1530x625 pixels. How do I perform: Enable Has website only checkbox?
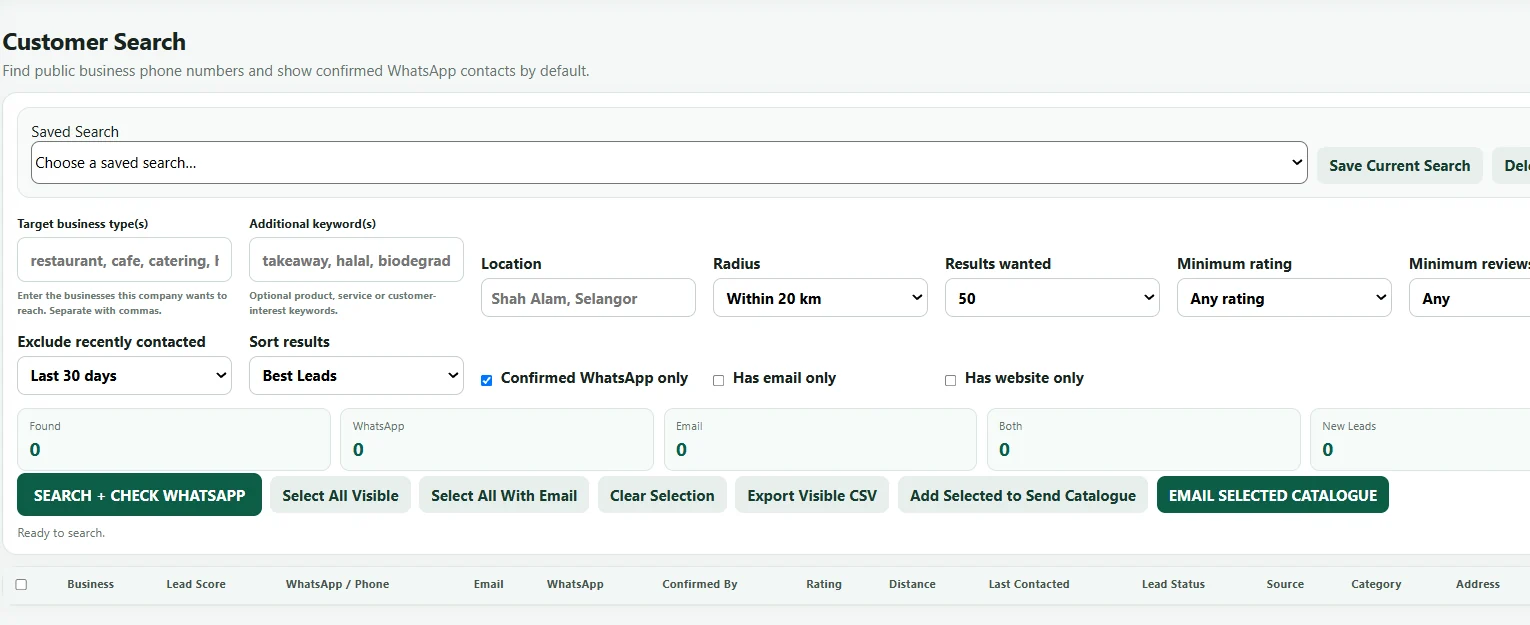click(x=950, y=380)
